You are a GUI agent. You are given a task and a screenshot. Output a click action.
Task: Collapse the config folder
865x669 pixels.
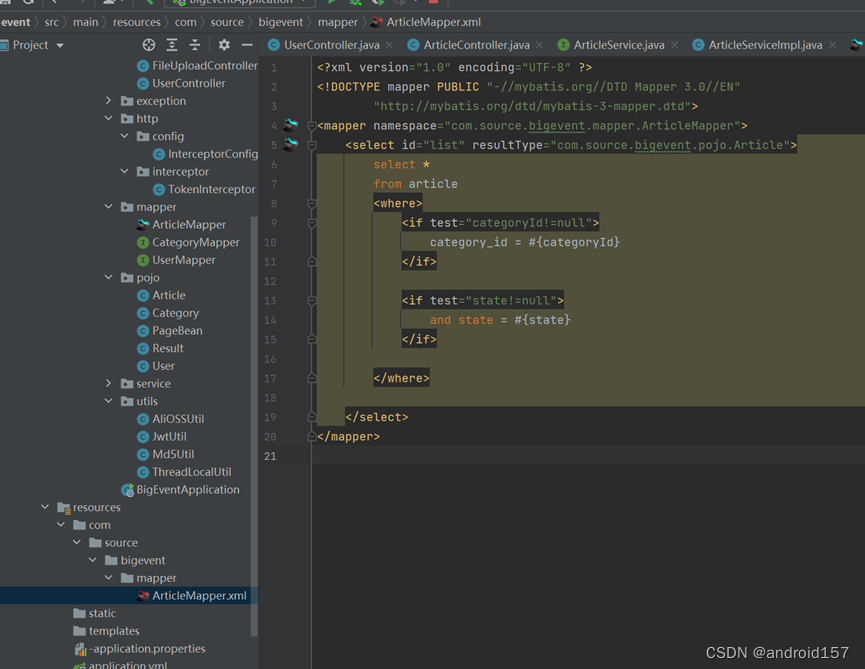125,136
